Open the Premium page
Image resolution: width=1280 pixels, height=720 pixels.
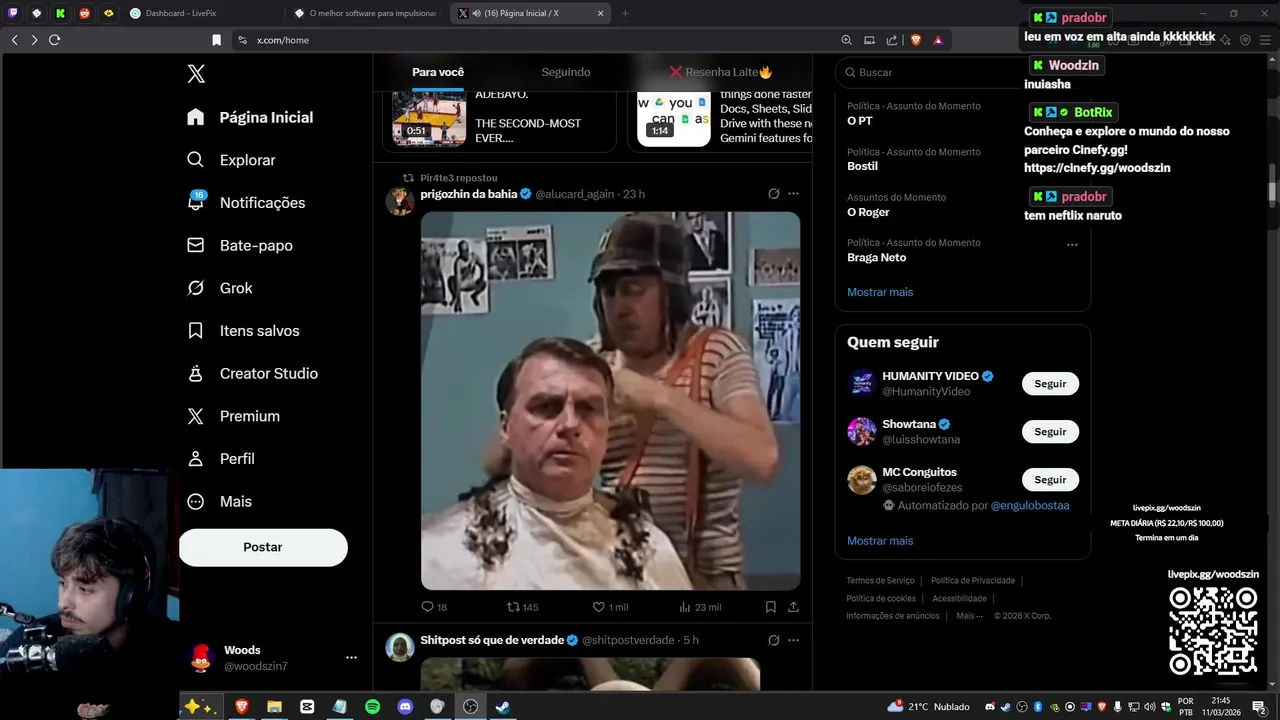(x=234, y=416)
